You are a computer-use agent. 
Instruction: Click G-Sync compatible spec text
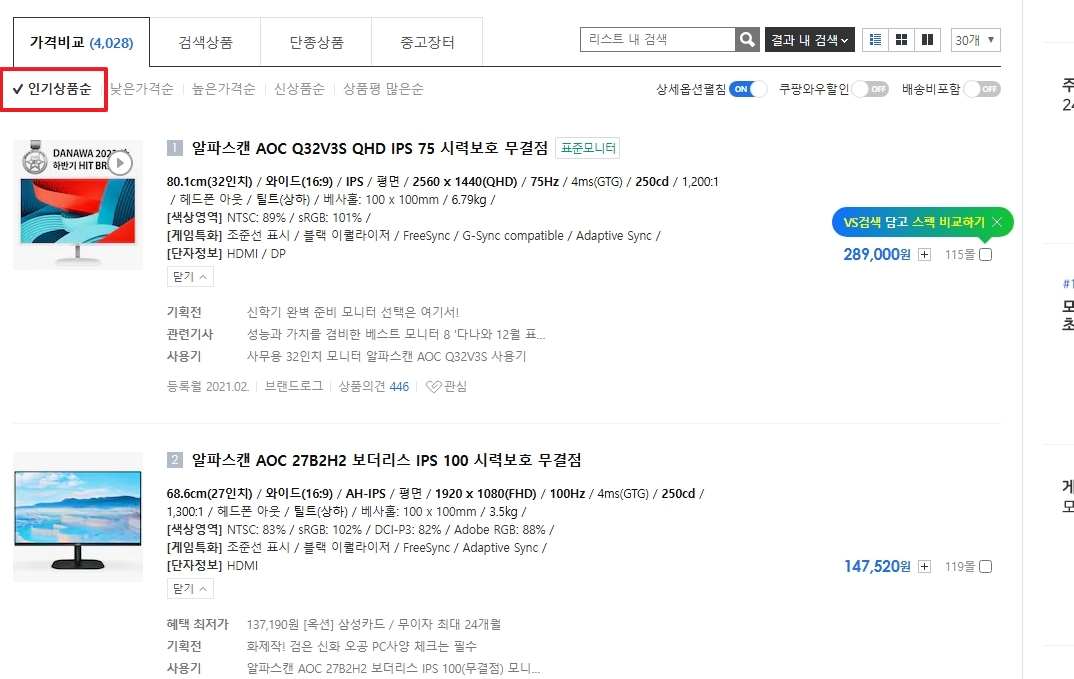(513, 236)
